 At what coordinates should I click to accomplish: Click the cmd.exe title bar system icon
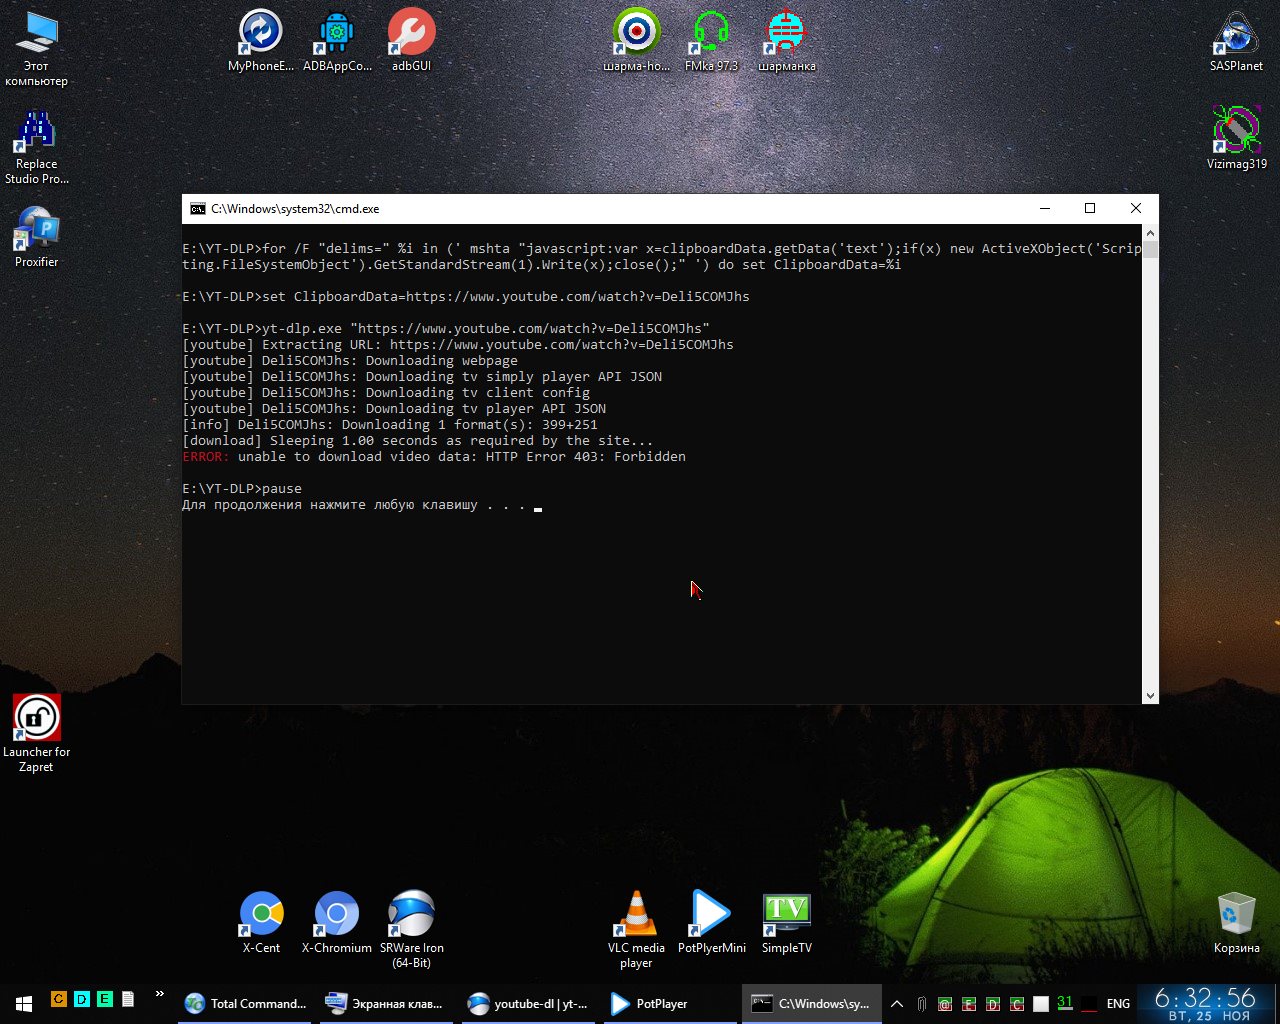[198, 209]
